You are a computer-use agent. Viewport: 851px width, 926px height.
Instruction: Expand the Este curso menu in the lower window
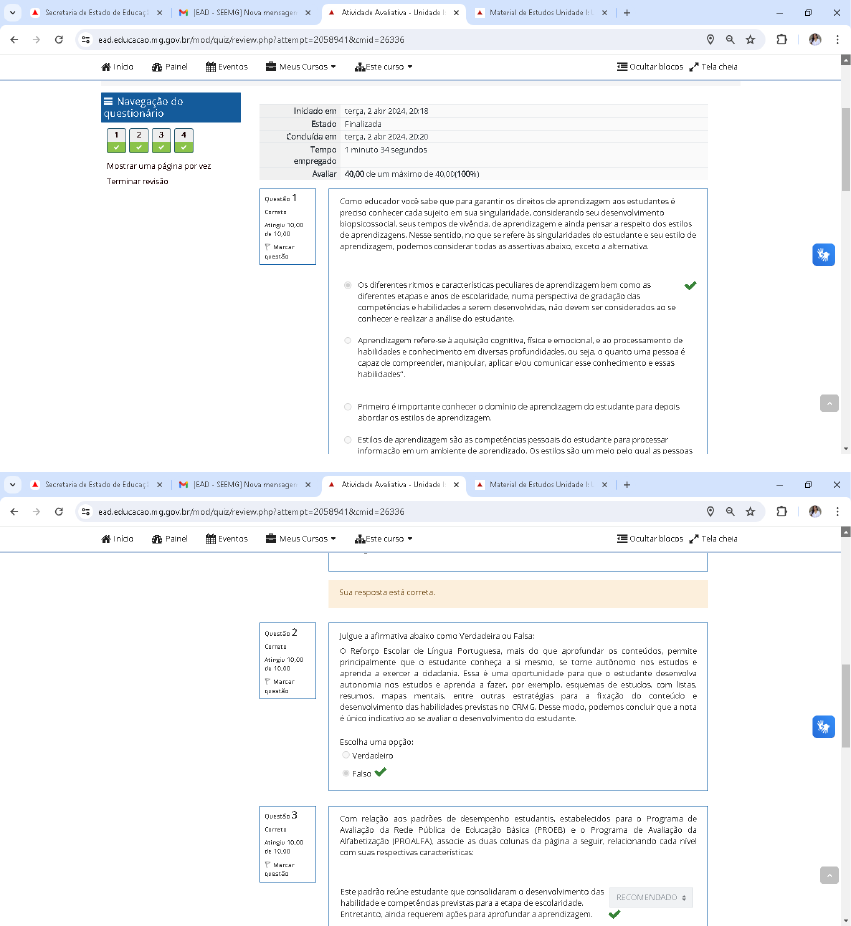[383, 539]
